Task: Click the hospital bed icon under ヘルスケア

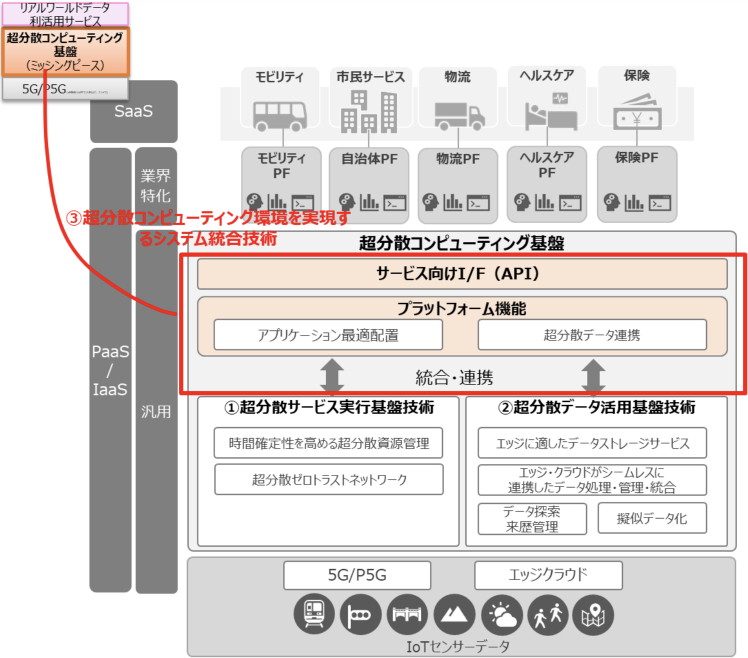Action: (546, 111)
